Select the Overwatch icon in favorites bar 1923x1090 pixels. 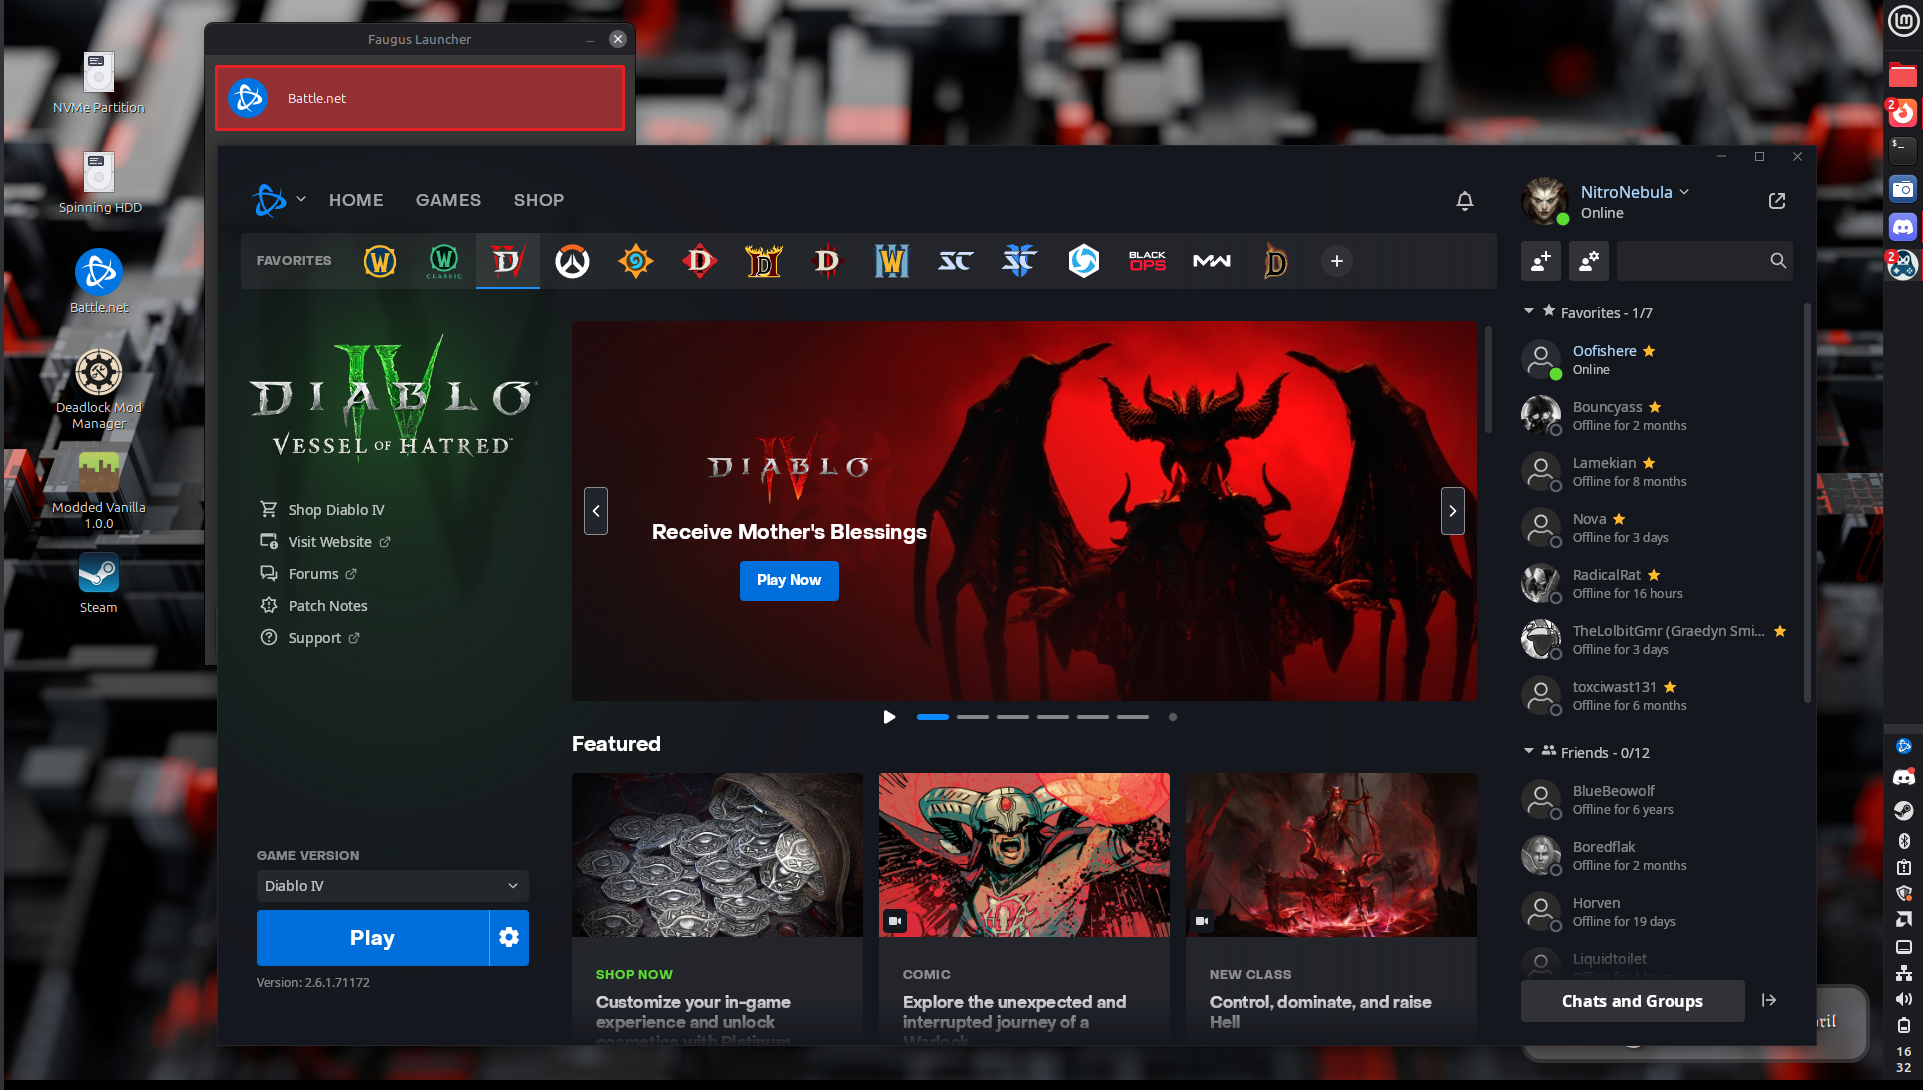pos(572,261)
